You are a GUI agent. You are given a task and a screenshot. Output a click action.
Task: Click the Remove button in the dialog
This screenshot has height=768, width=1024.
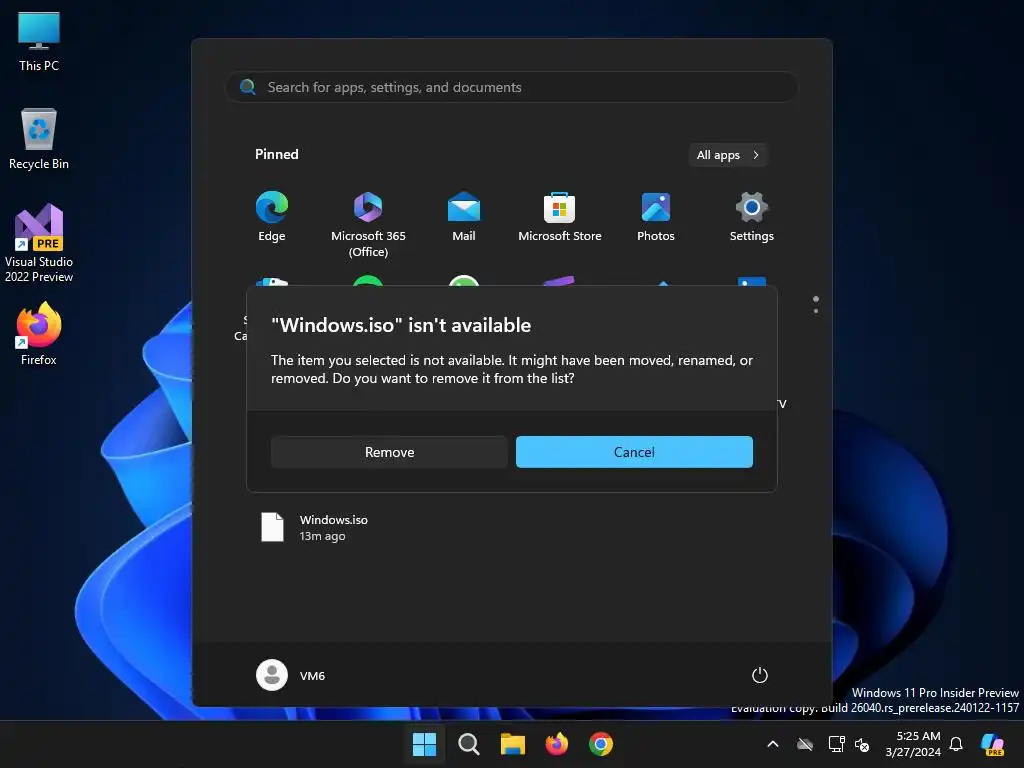pyautogui.click(x=389, y=452)
